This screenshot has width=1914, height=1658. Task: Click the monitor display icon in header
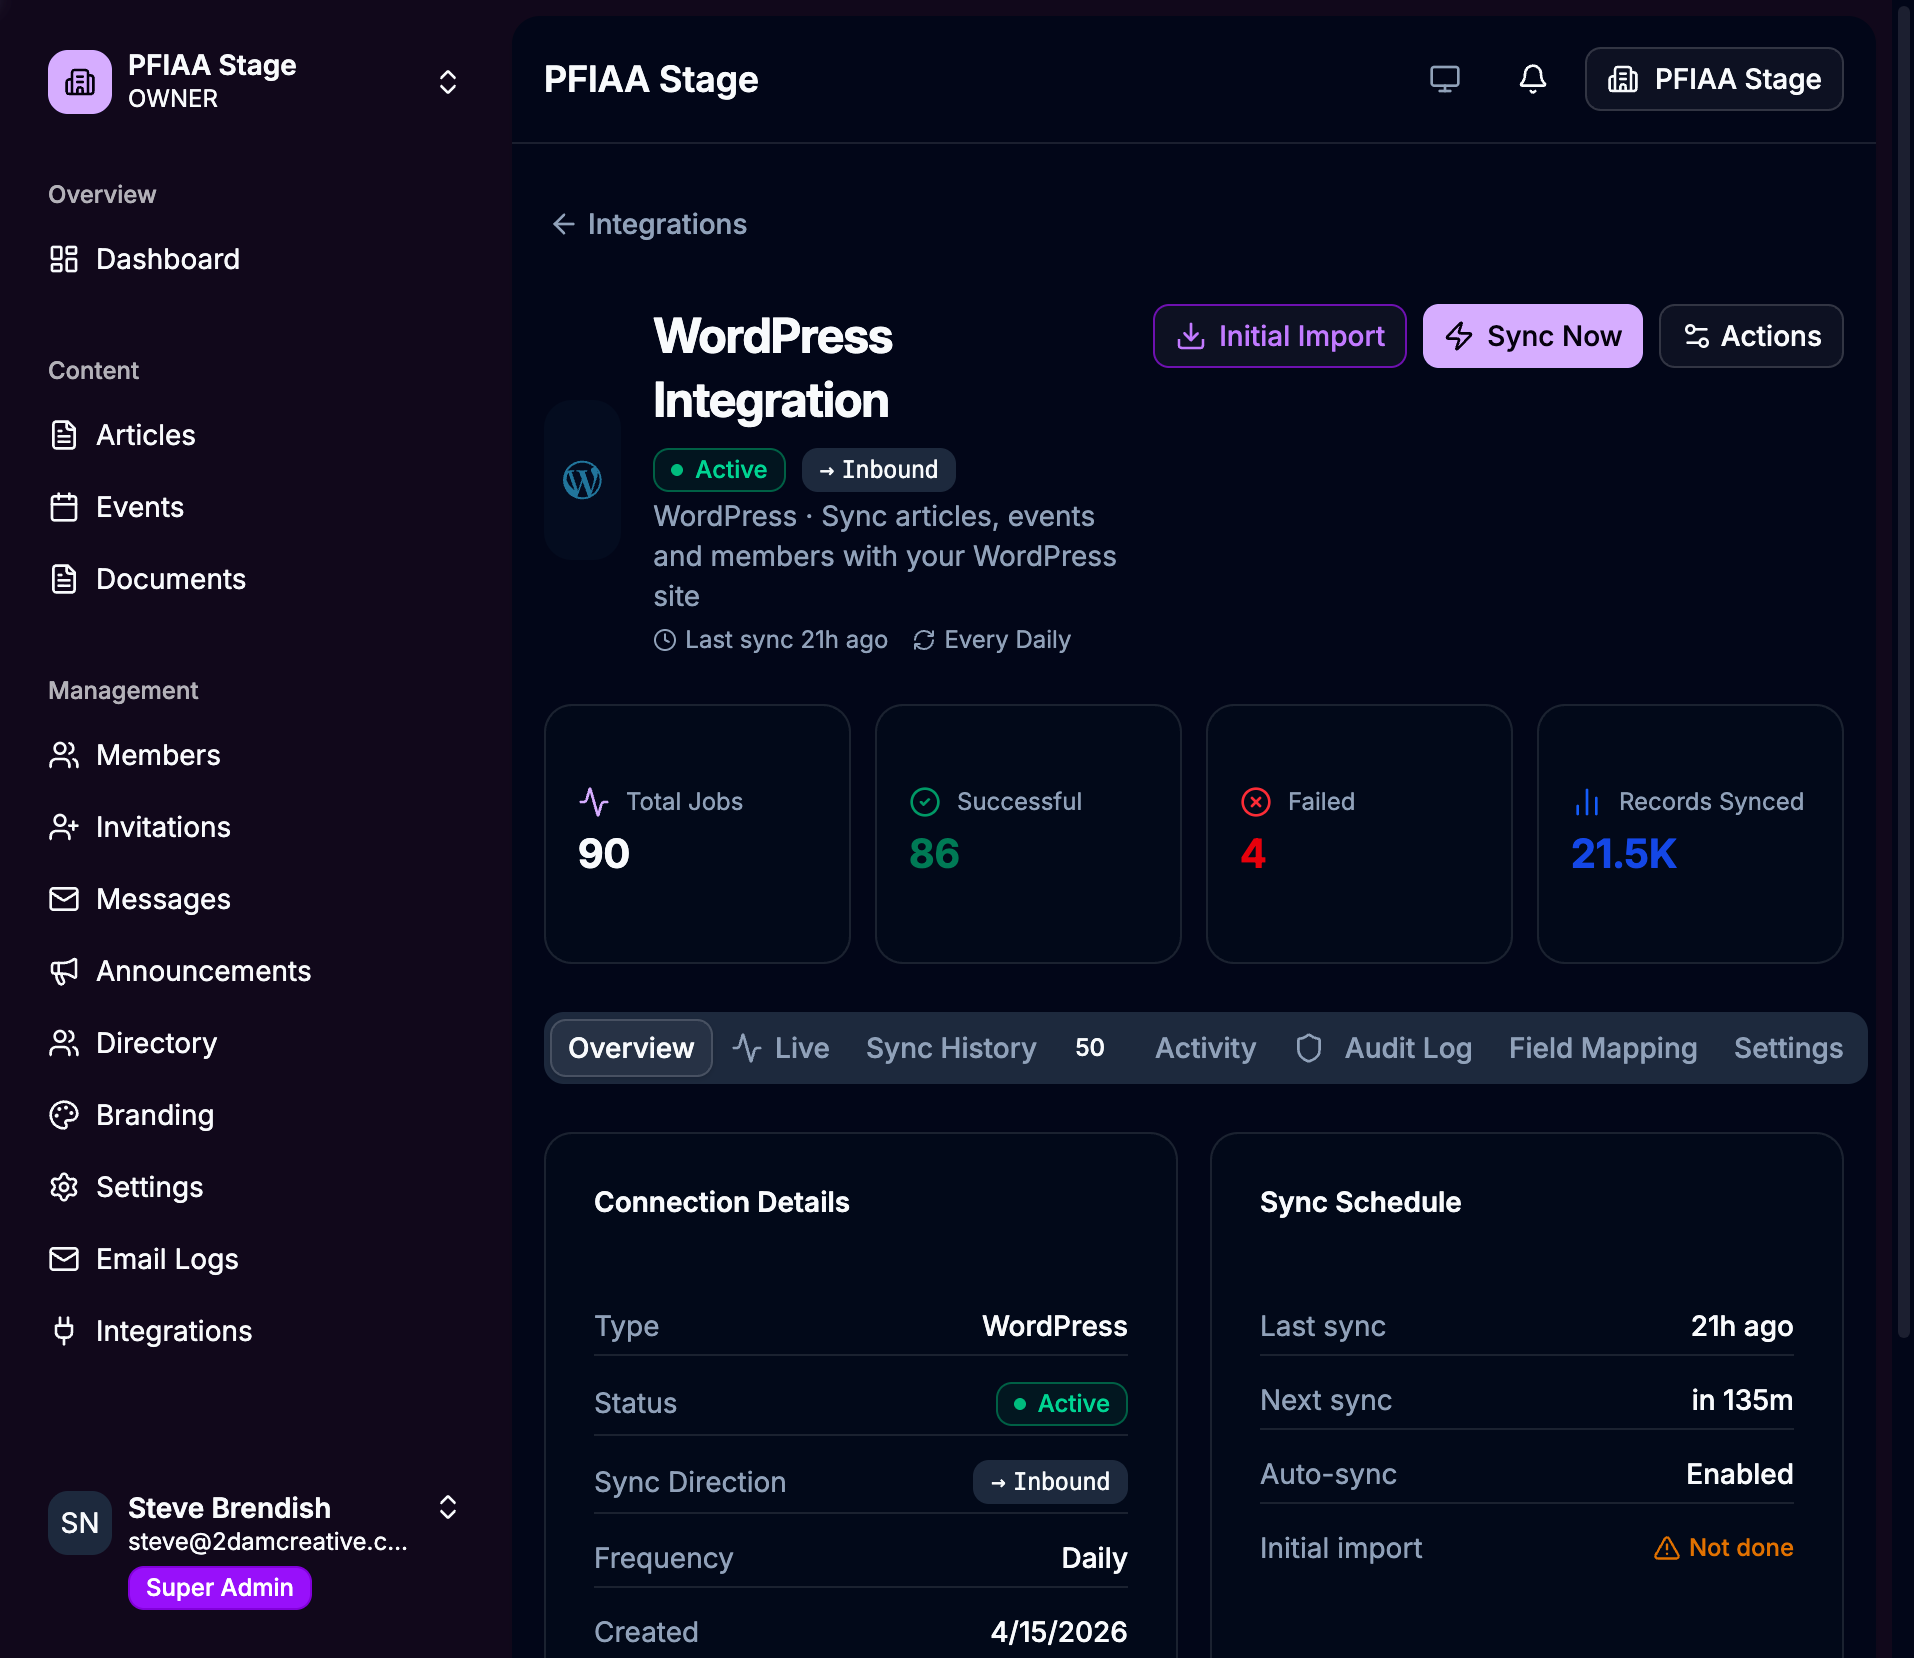(x=1445, y=79)
